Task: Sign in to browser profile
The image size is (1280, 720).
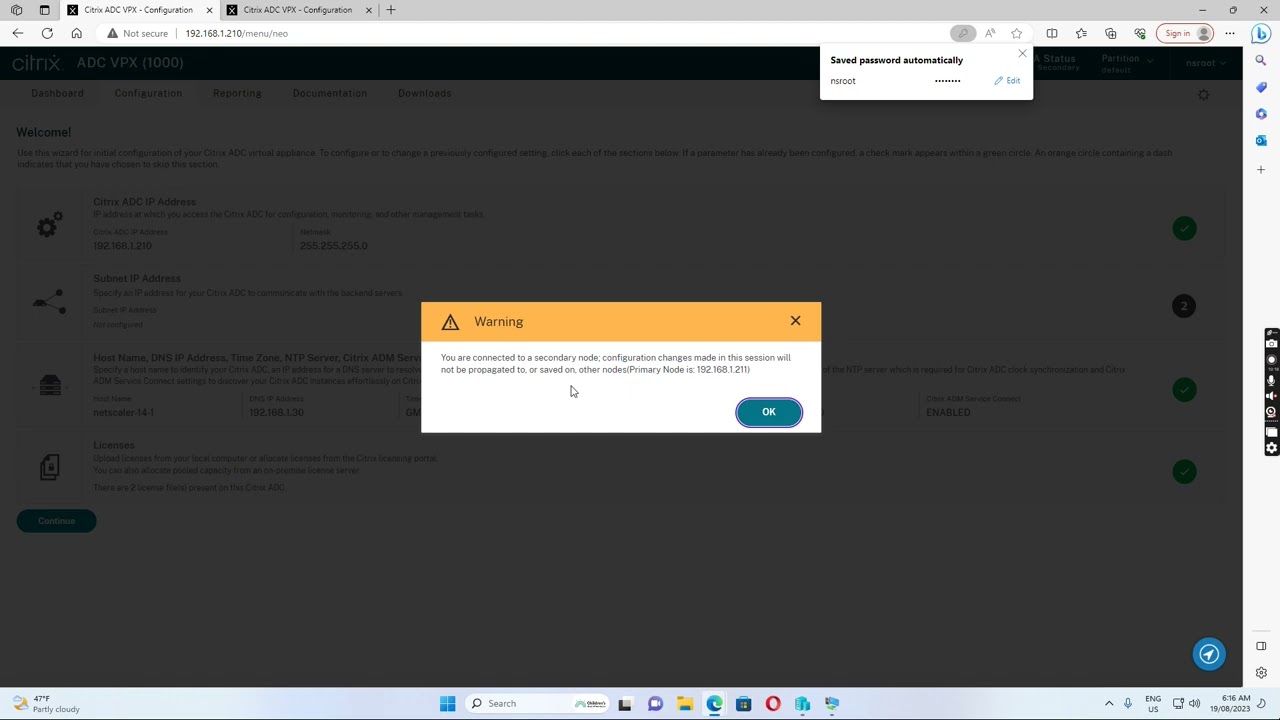Action: (x=1188, y=33)
